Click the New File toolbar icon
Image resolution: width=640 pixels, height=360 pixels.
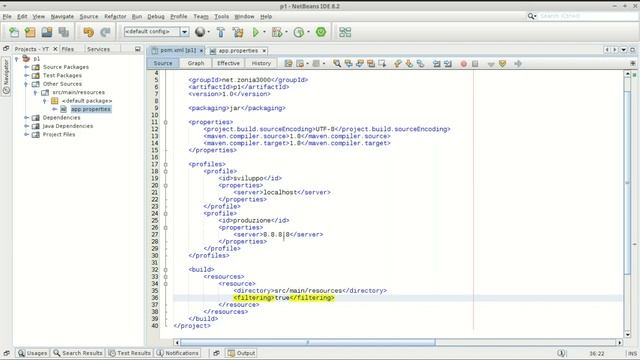[14, 32]
